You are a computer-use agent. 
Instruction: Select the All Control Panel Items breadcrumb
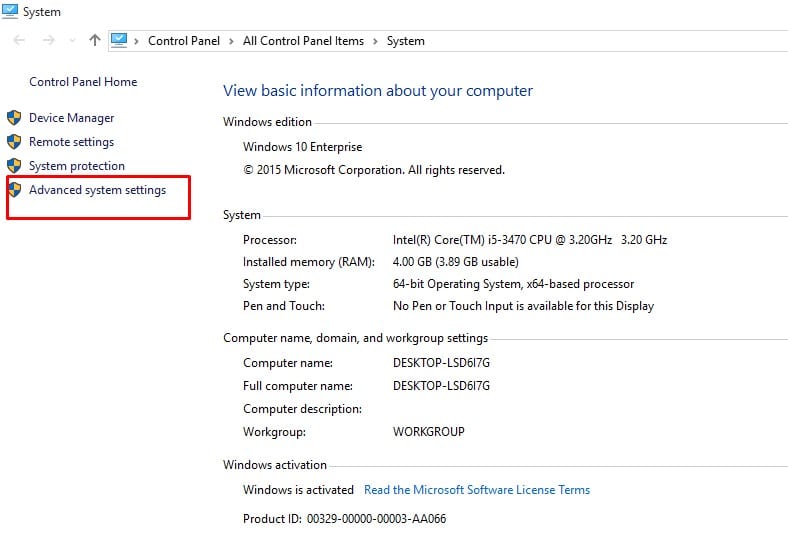(304, 41)
